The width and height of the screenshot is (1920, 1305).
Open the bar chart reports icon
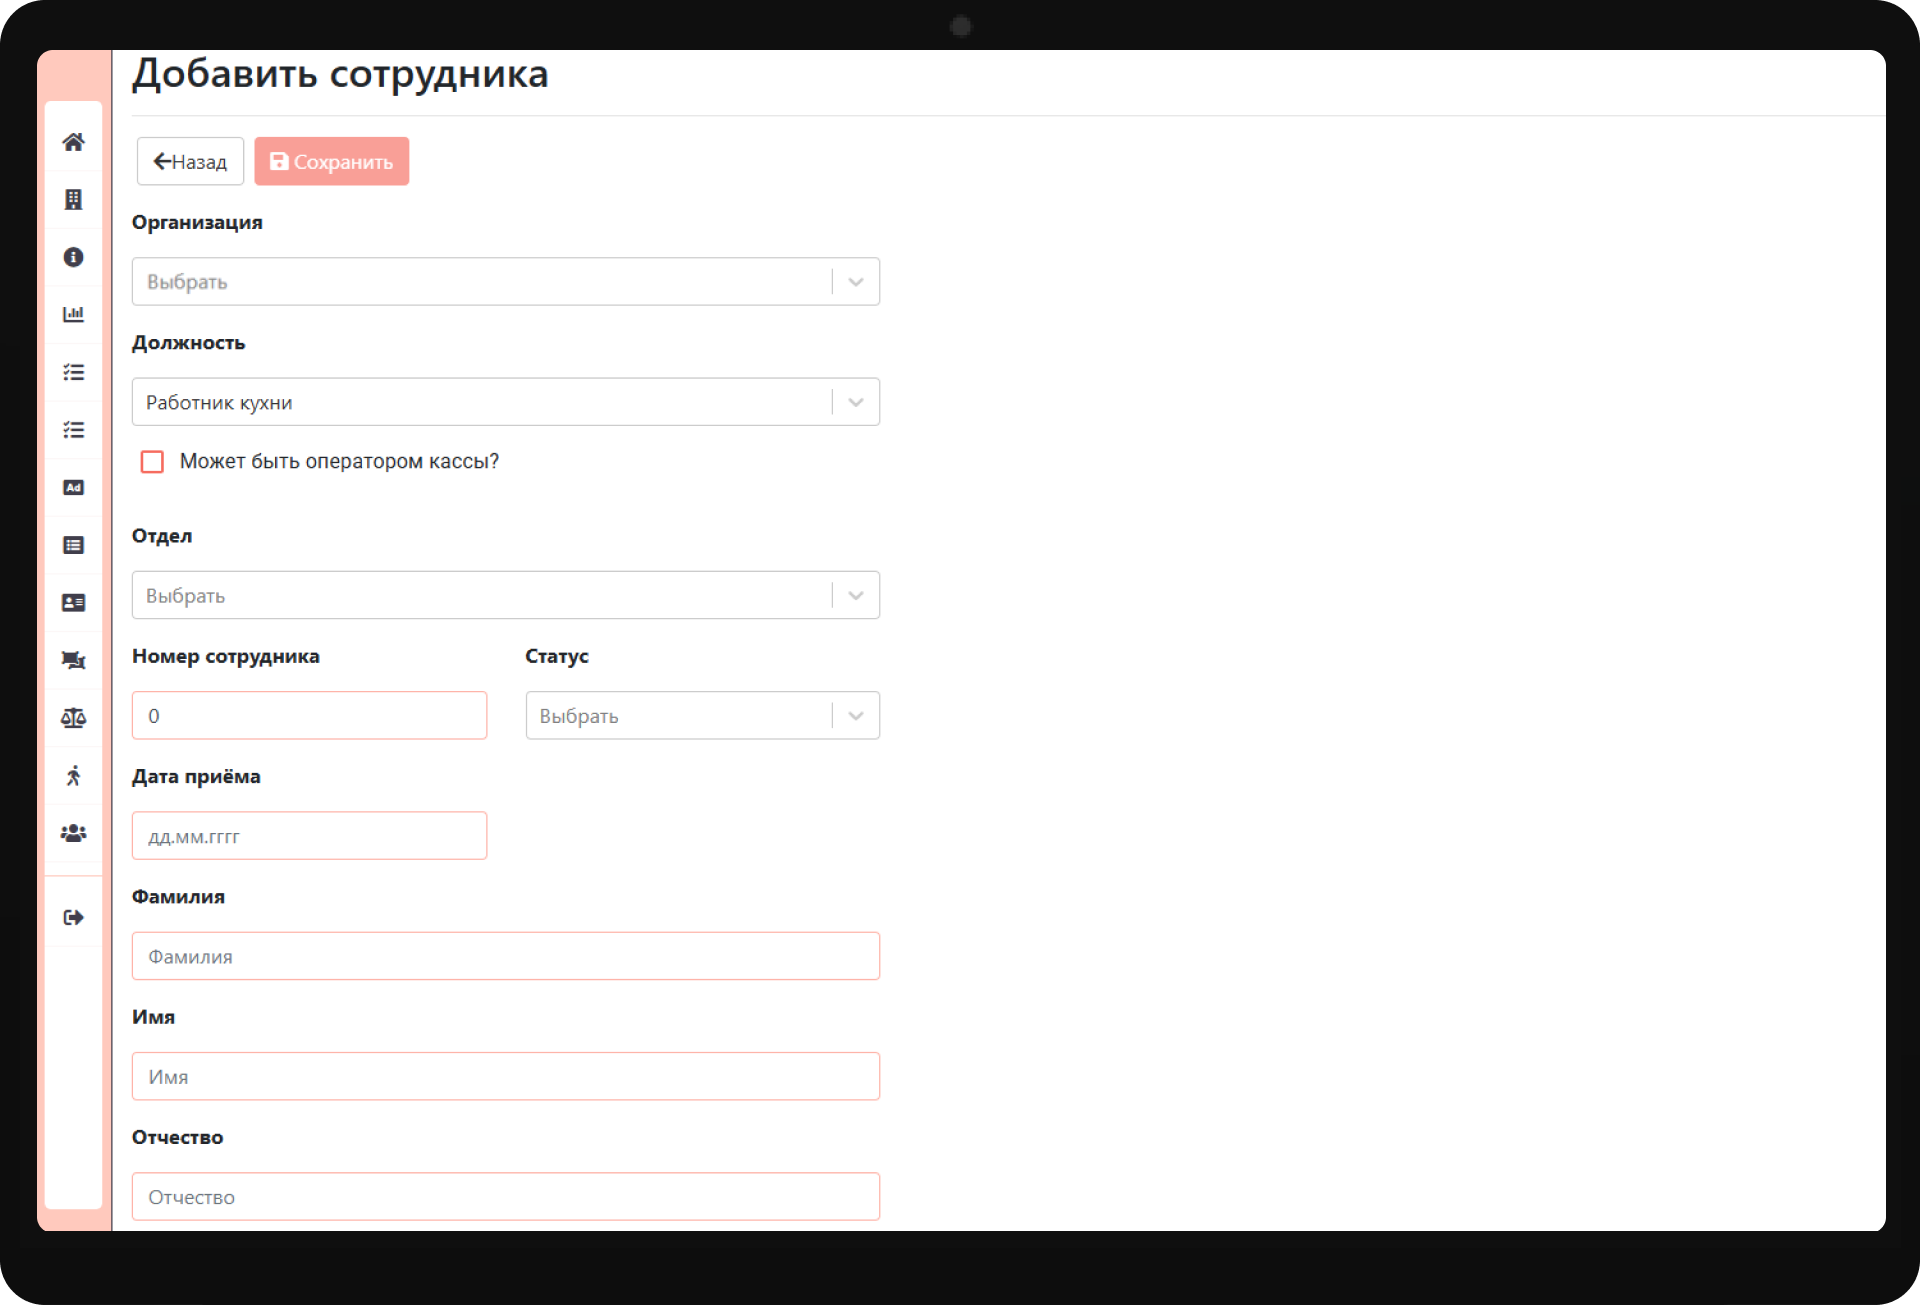click(73, 314)
